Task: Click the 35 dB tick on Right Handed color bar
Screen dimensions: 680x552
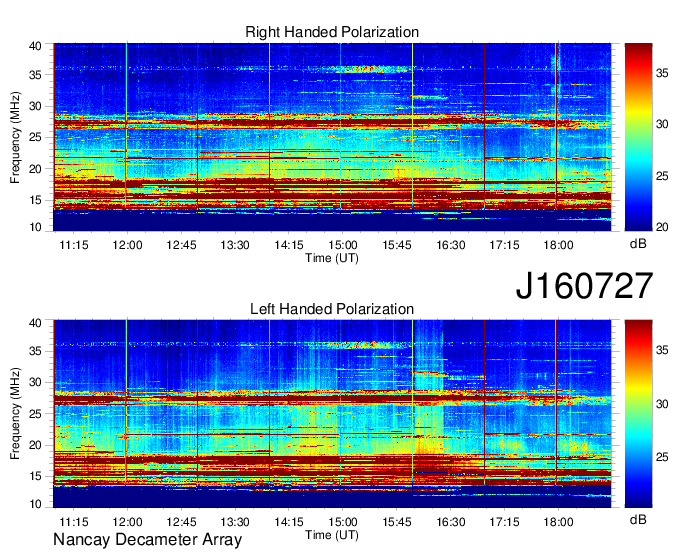Action: click(x=662, y=73)
